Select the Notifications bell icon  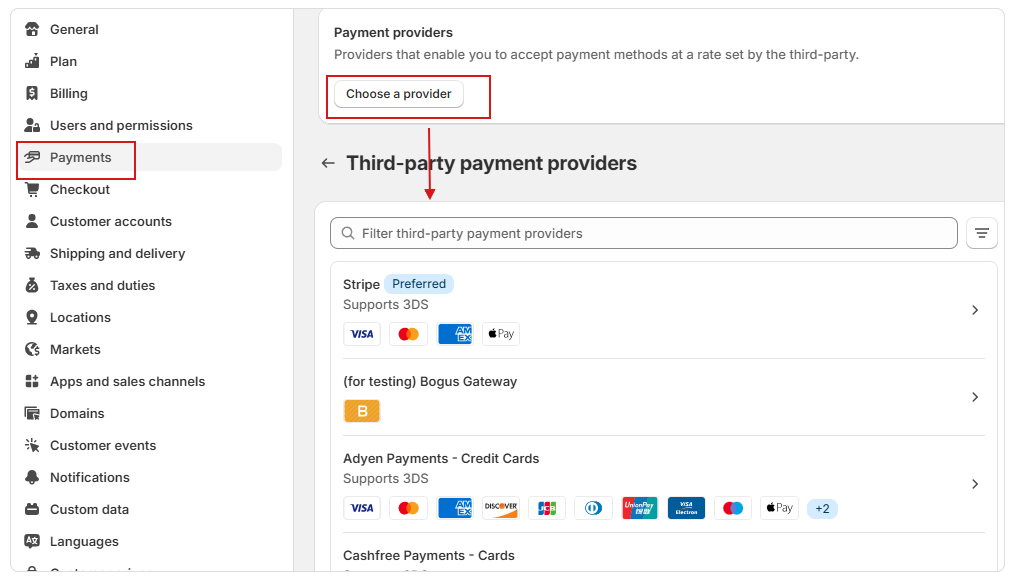pos(33,477)
